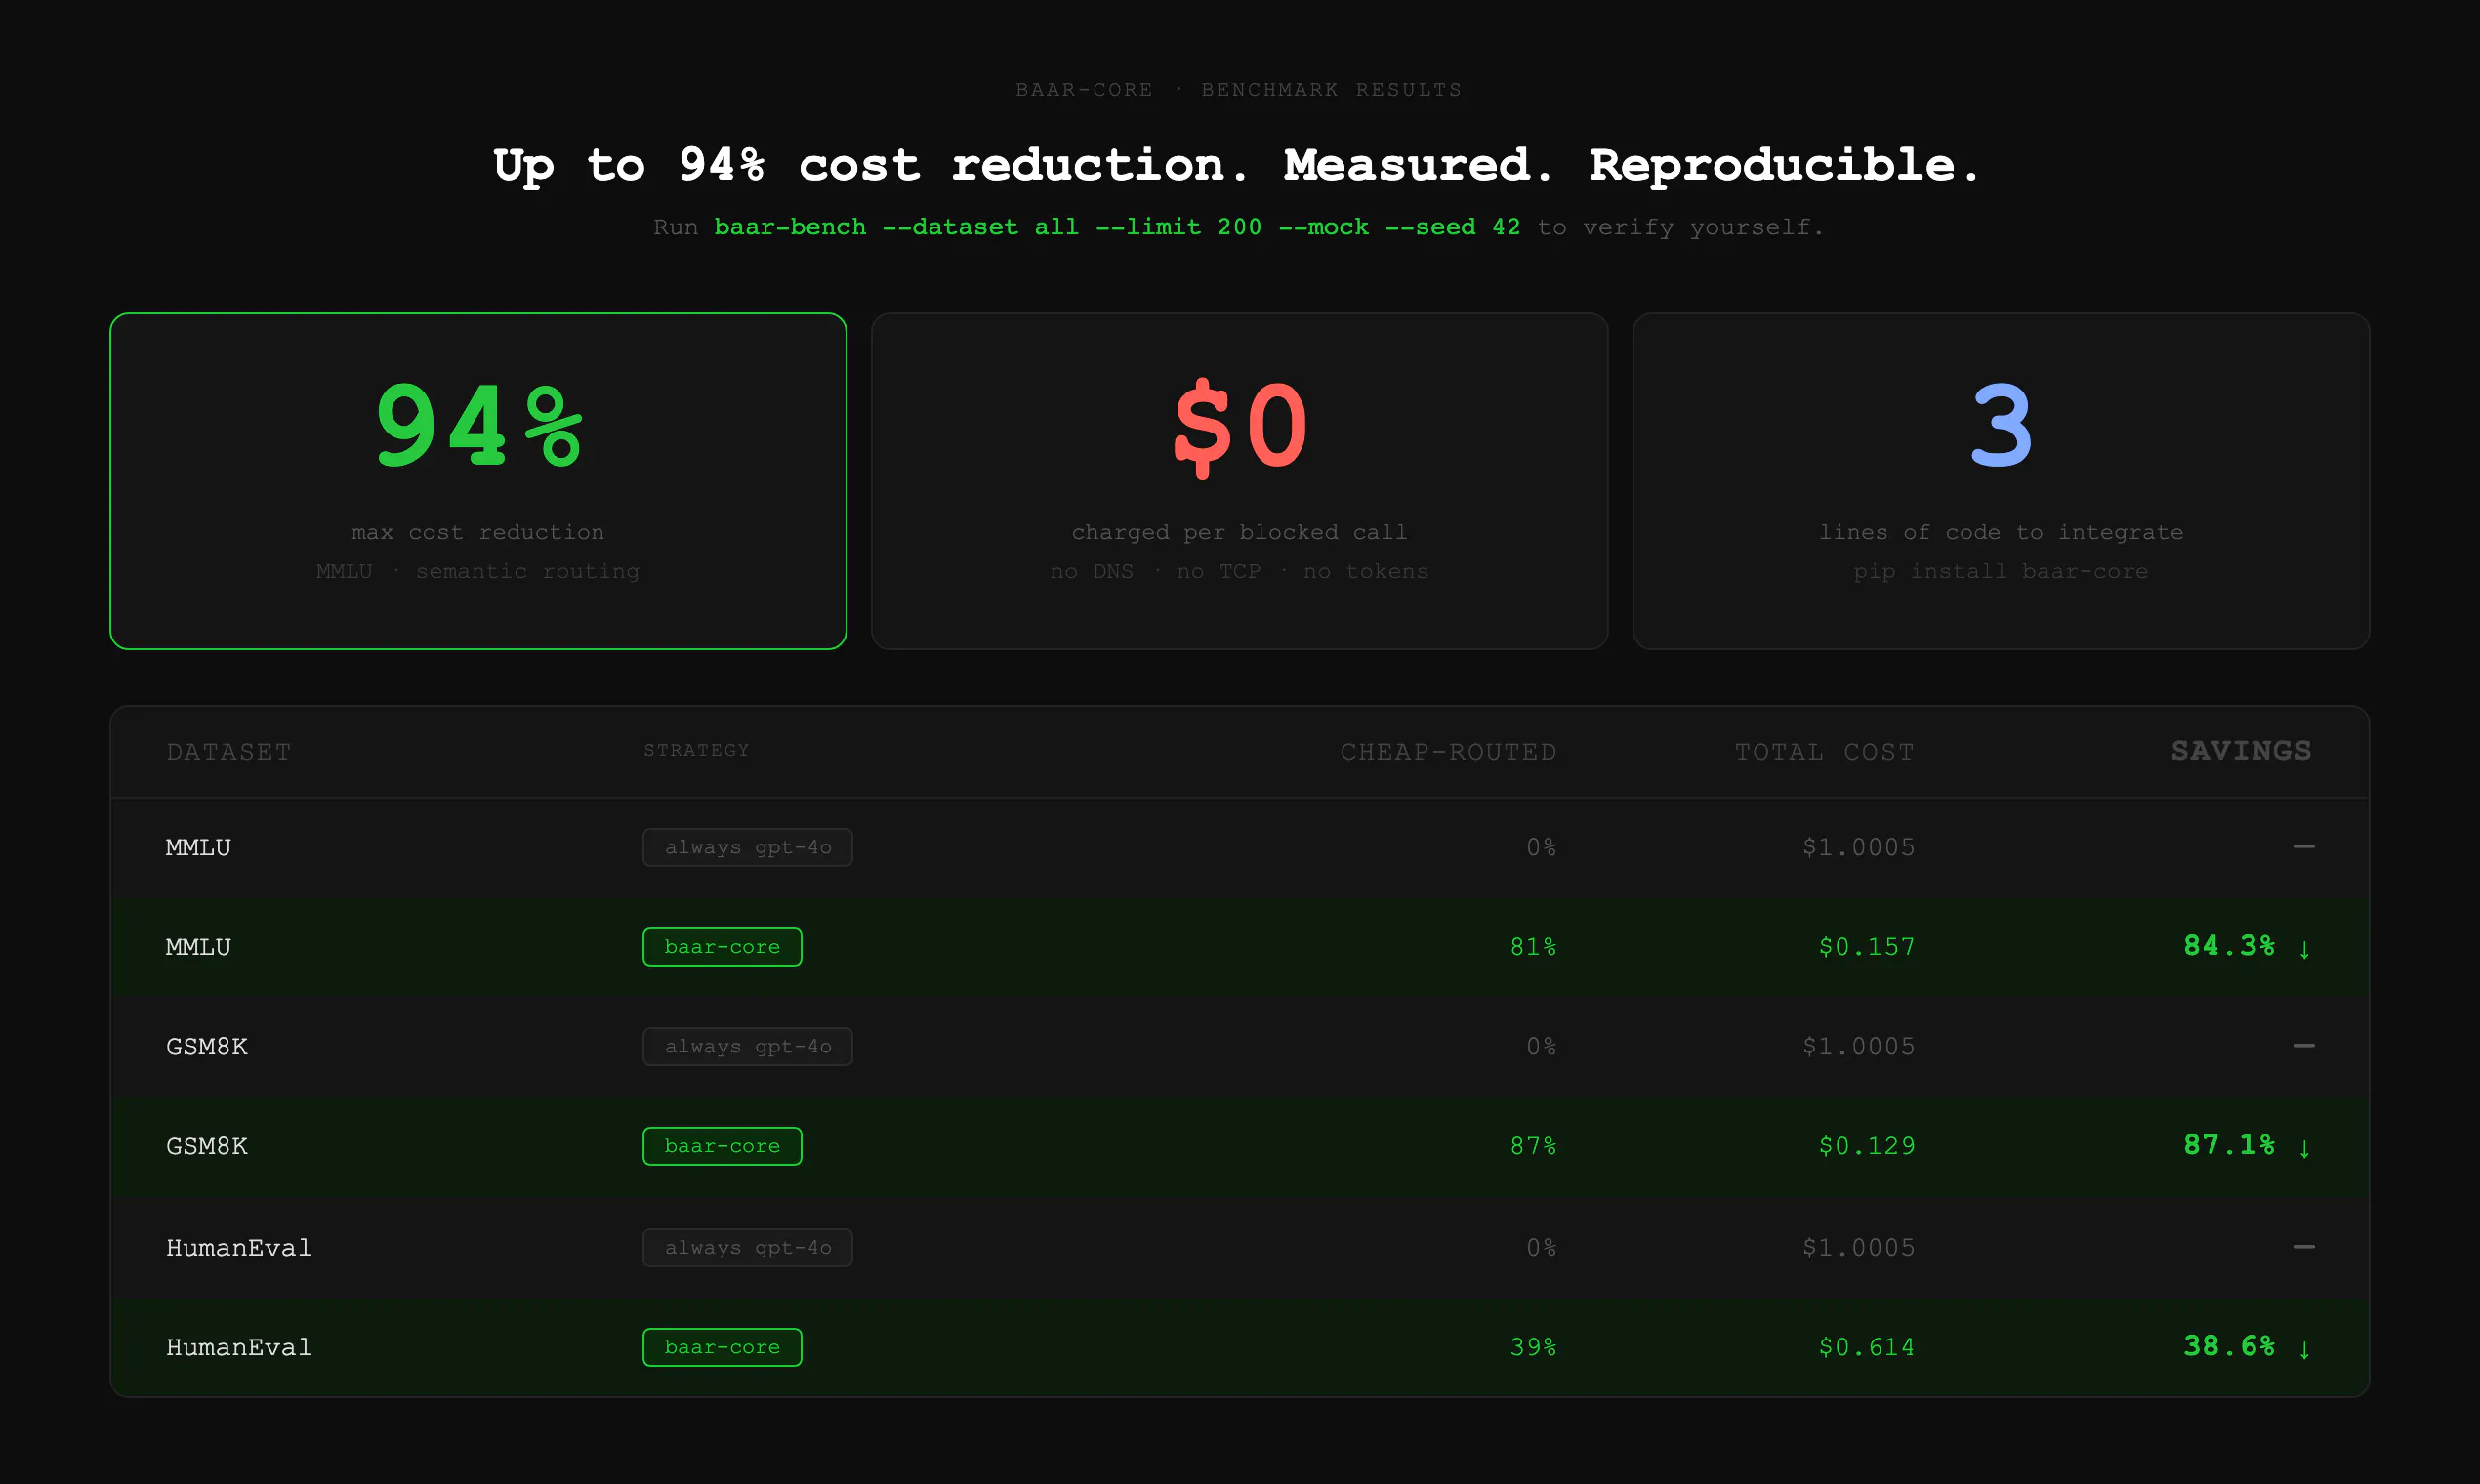Click the down arrow beside 87.1% savings
The height and width of the screenshot is (1484, 2480).
click(x=2304, y=1148)
